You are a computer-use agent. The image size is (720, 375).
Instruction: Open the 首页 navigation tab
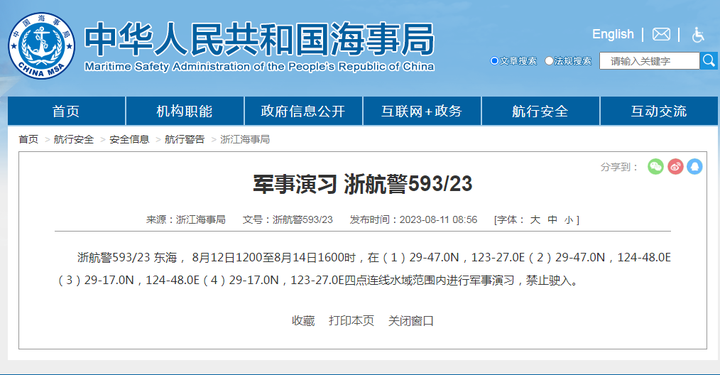pyautogui.click(x=66, y=111)
